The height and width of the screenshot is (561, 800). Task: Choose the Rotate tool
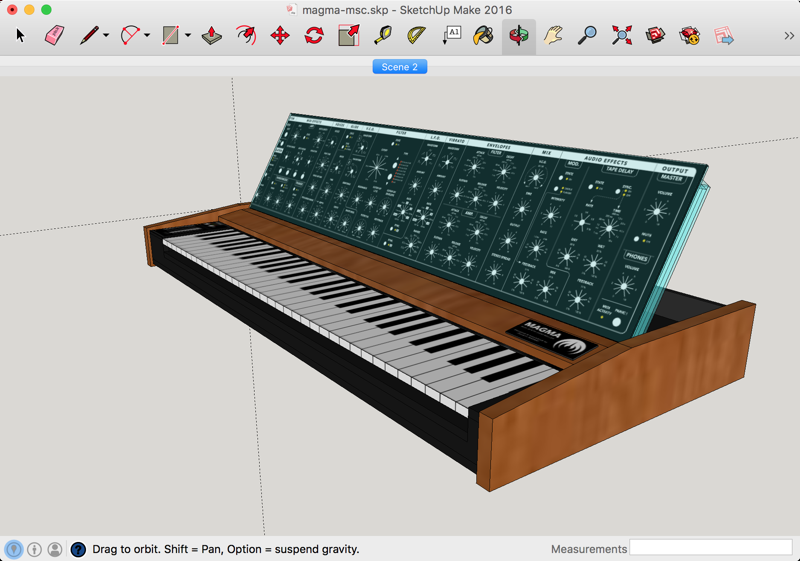pos(314,36)
